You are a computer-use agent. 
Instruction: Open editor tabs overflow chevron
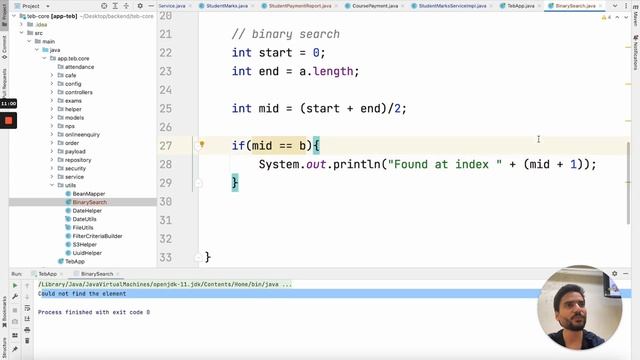(615, 6)
